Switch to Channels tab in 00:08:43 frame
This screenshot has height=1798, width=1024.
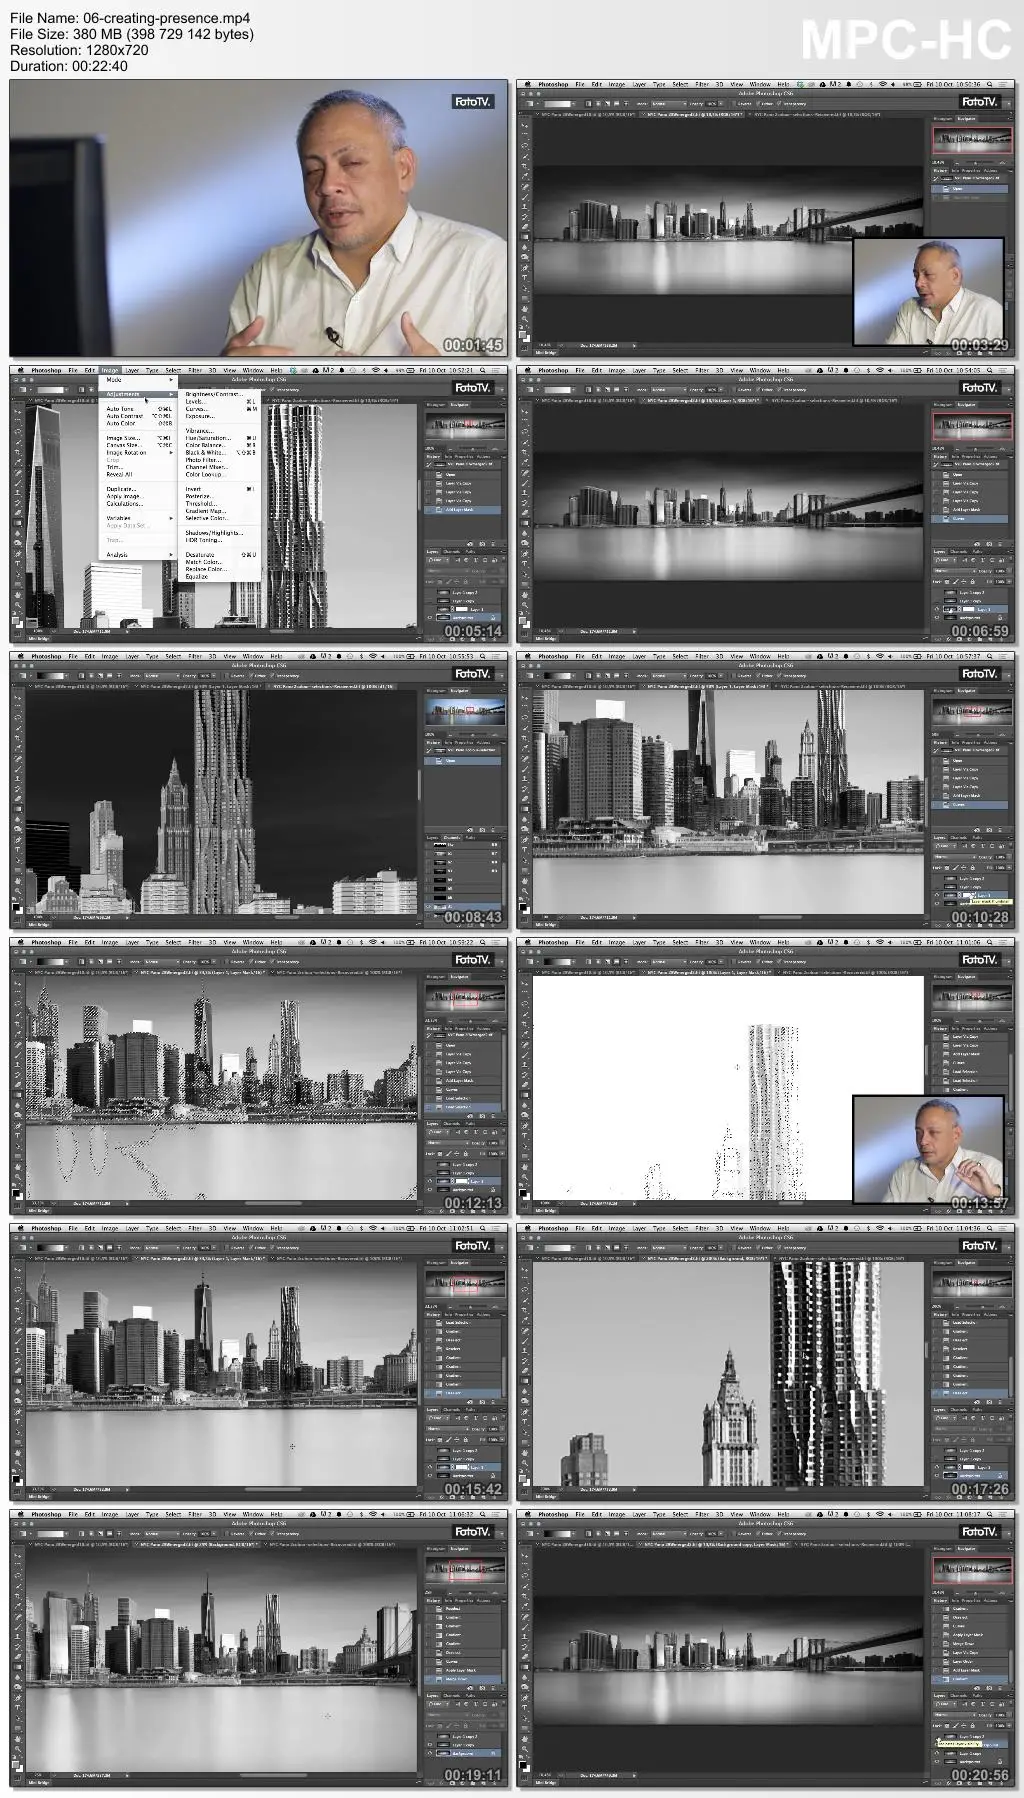tap(452, 837)
